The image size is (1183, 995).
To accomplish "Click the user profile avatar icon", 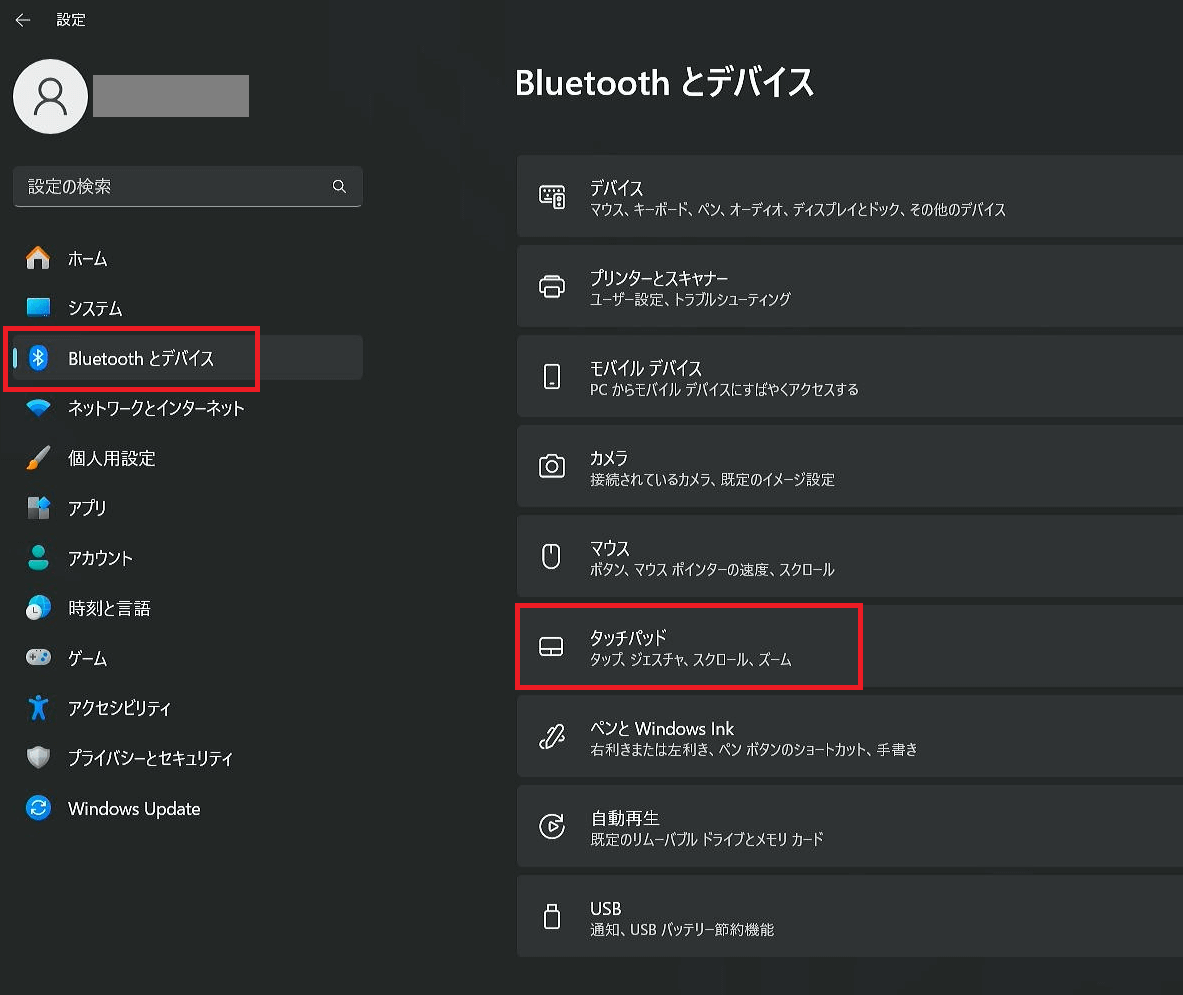I will pos(50,96).
